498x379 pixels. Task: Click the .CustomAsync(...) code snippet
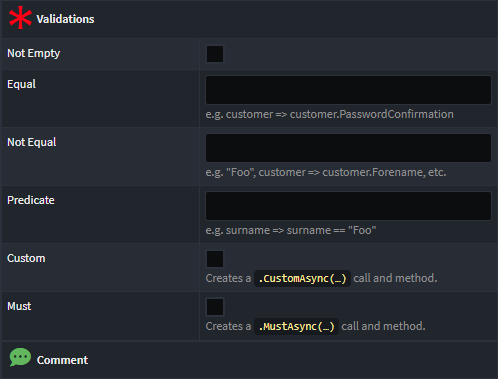(x=302, y=278)
